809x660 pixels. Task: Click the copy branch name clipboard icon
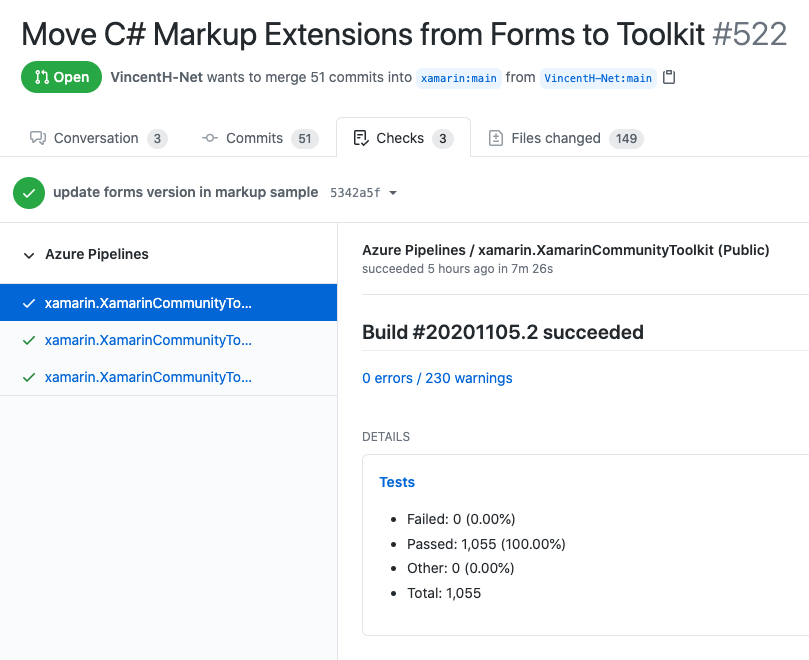click(669, 77)
